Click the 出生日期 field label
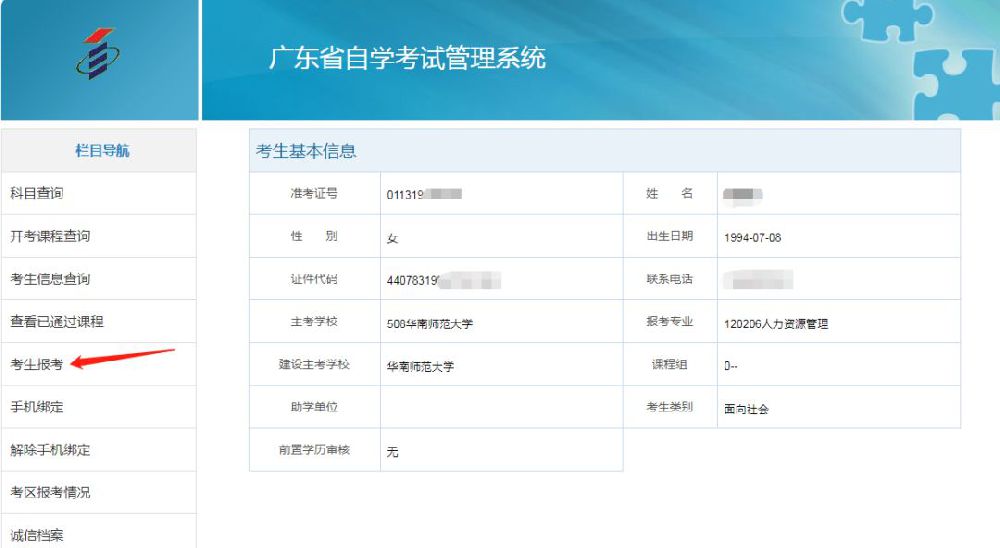This screenshot has width=1000, height=548. click(670, 236)
